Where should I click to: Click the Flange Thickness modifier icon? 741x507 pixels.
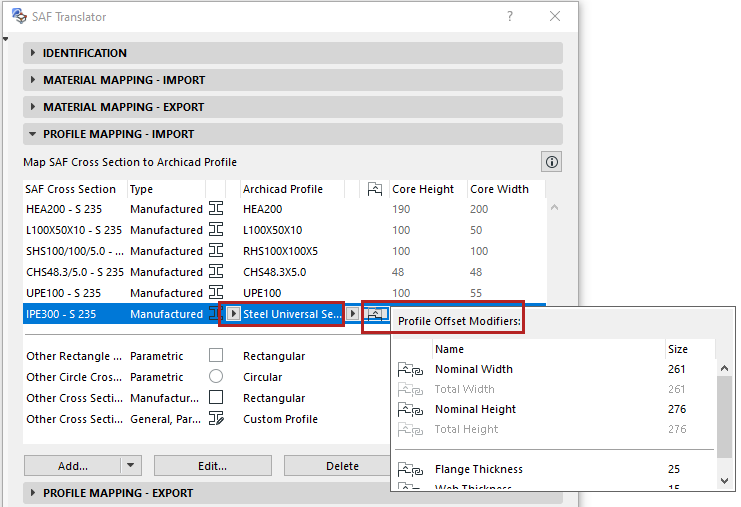pos(410,470)
